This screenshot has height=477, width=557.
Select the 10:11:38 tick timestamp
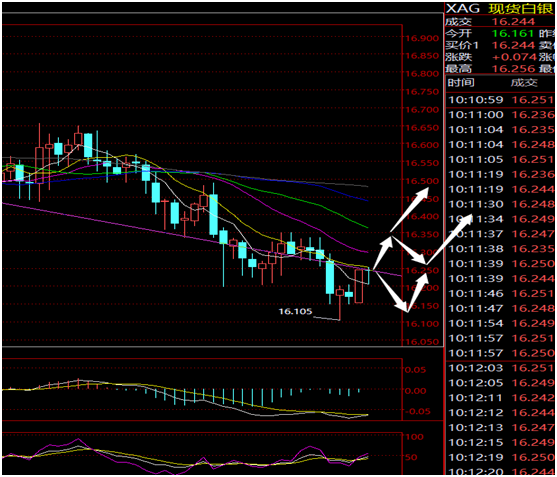coord(476,249)
